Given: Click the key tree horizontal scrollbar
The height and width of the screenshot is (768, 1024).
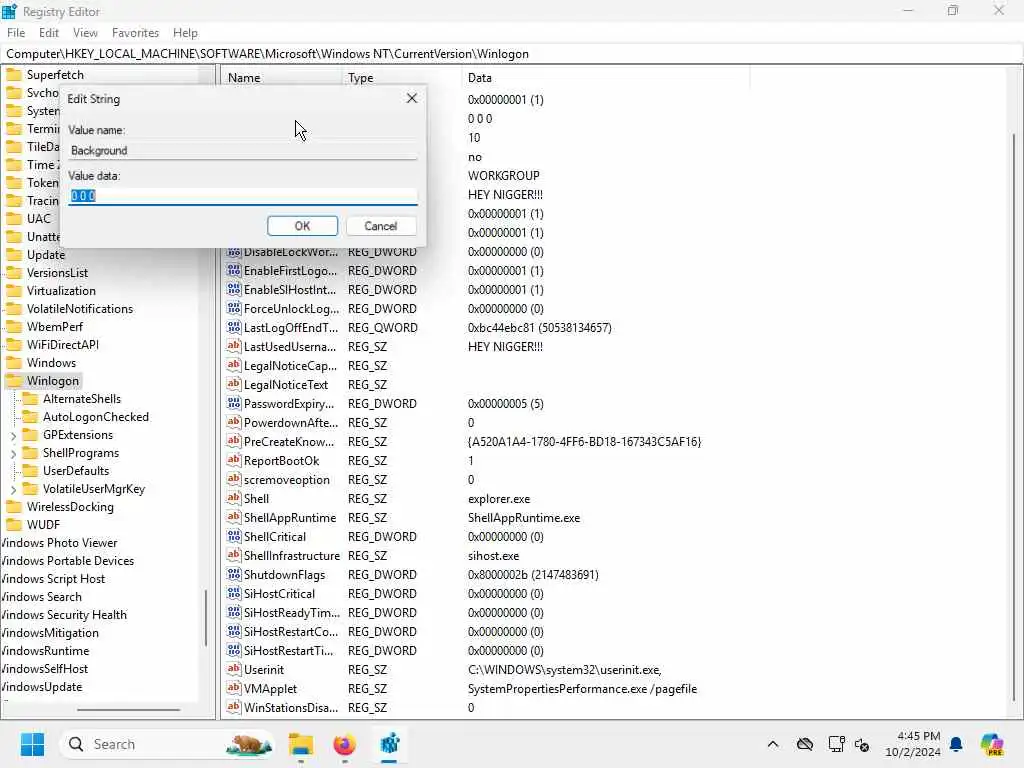Looking at the screenshot, I should pyautogui.click(x=128, y=709).
